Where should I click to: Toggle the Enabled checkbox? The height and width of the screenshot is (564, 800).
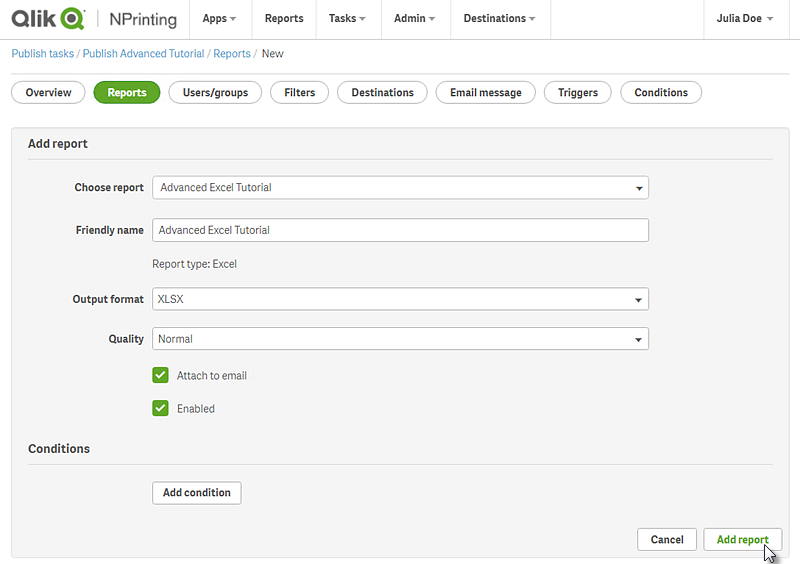pyautogui.click(x=160, y=408)
